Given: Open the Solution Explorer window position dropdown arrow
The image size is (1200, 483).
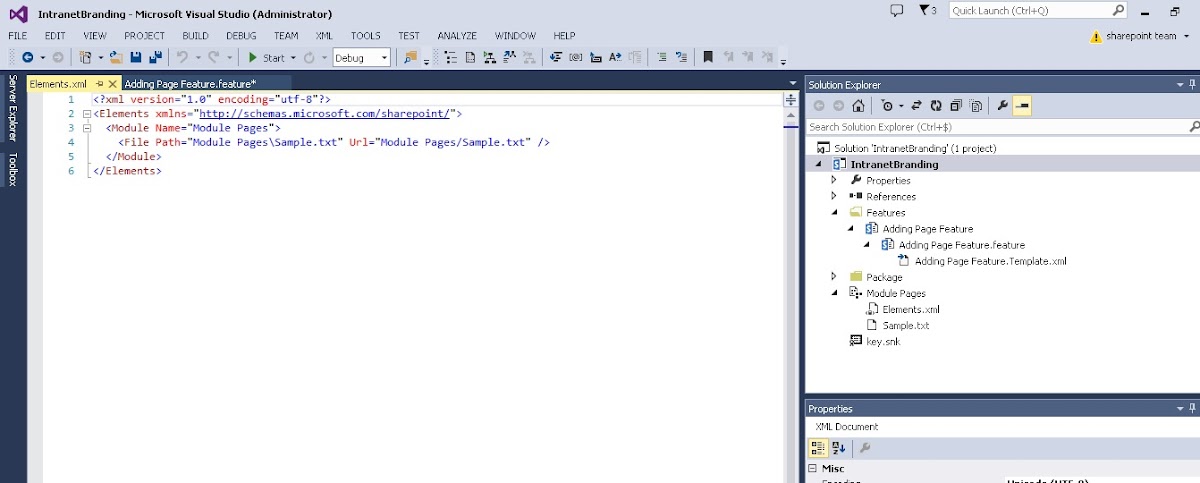Looking at the screenshot, I should (1178, 85).
